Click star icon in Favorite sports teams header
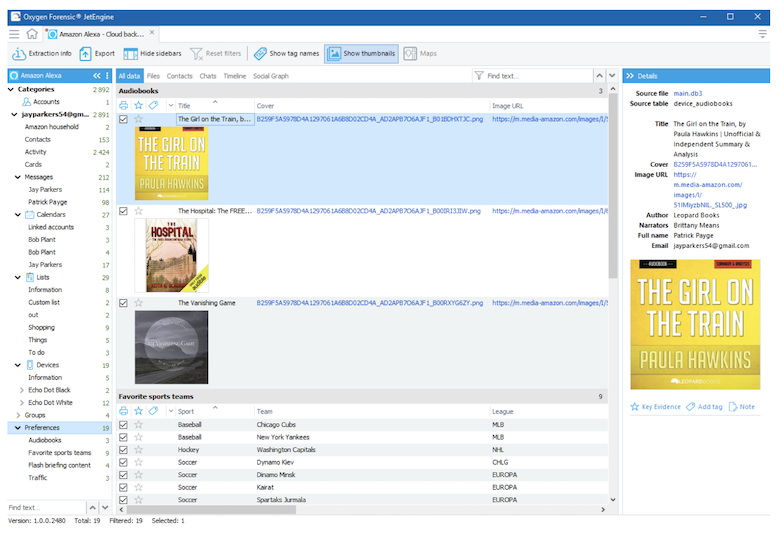The height and width of the screenshot is (534, 780). coord(139,411)
